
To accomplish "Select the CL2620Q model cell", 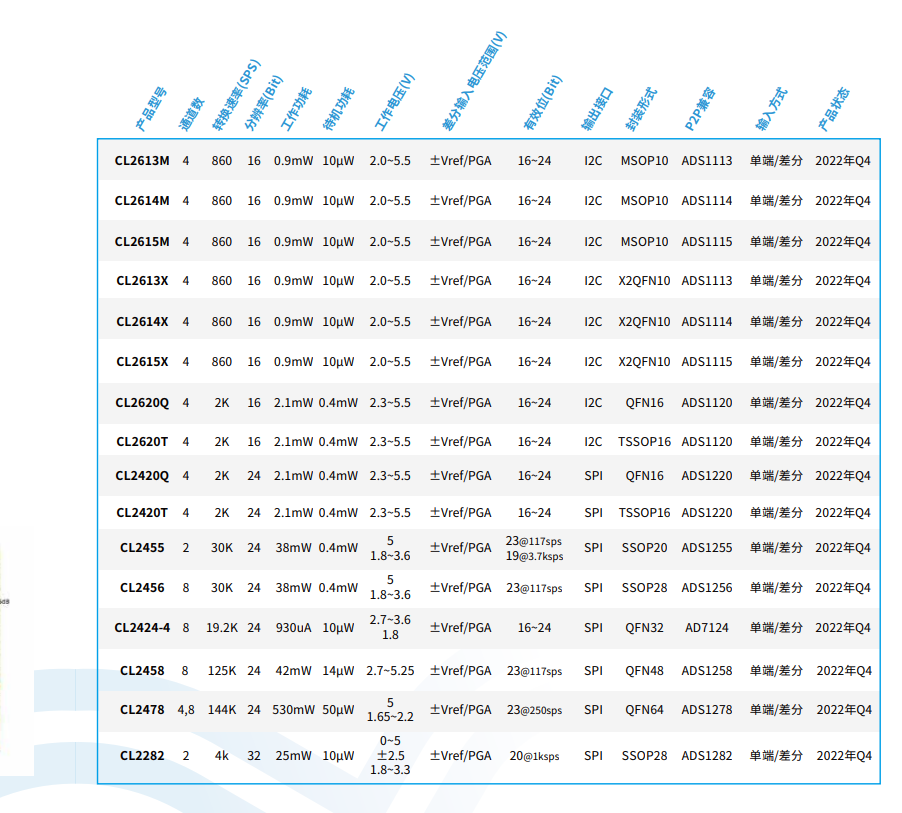I will (142, 403).
